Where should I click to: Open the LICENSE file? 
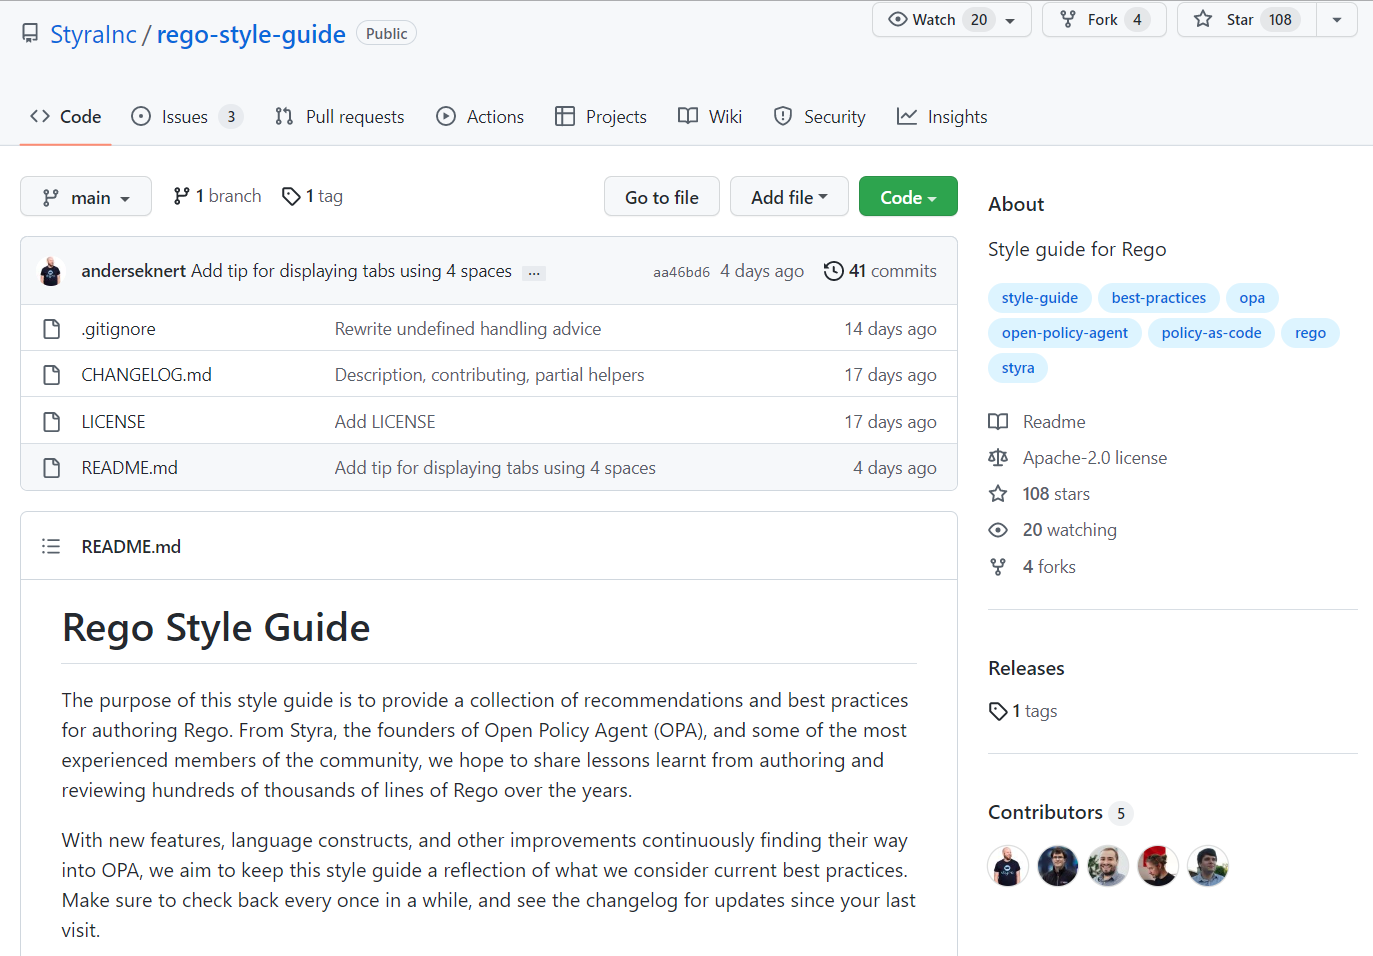point(113,422)
